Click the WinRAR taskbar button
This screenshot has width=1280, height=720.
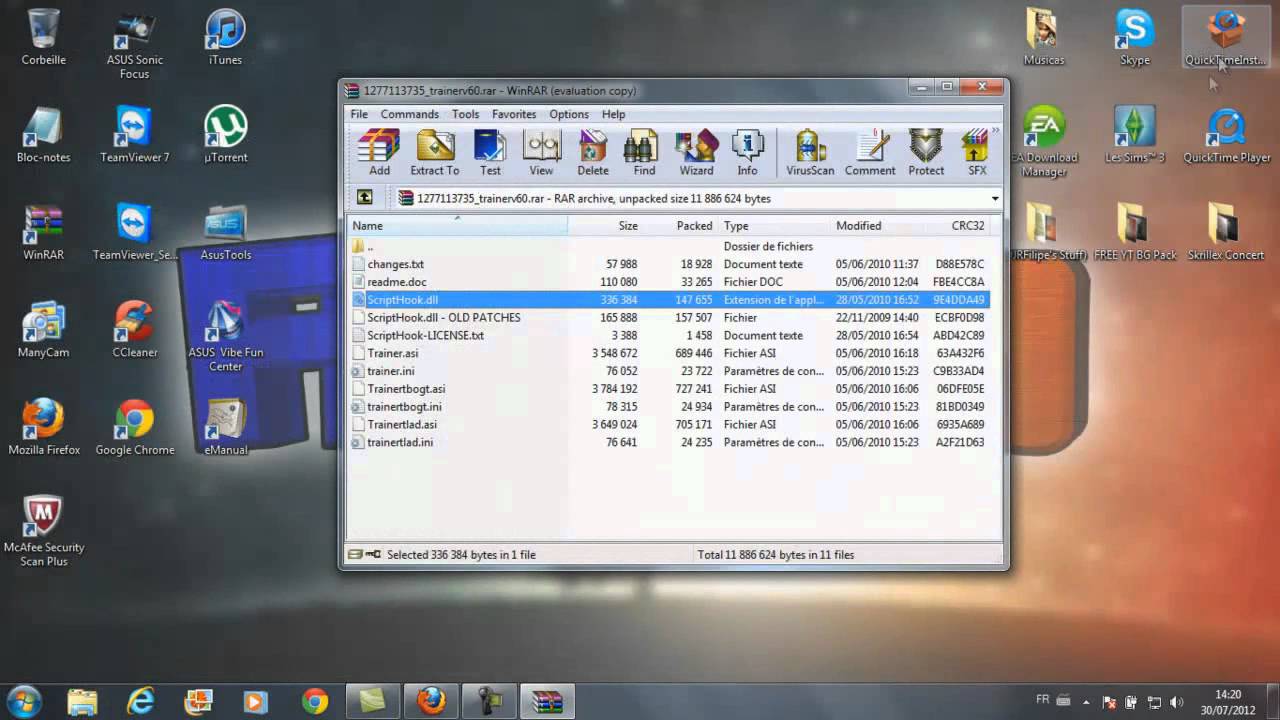pos(547,701)
